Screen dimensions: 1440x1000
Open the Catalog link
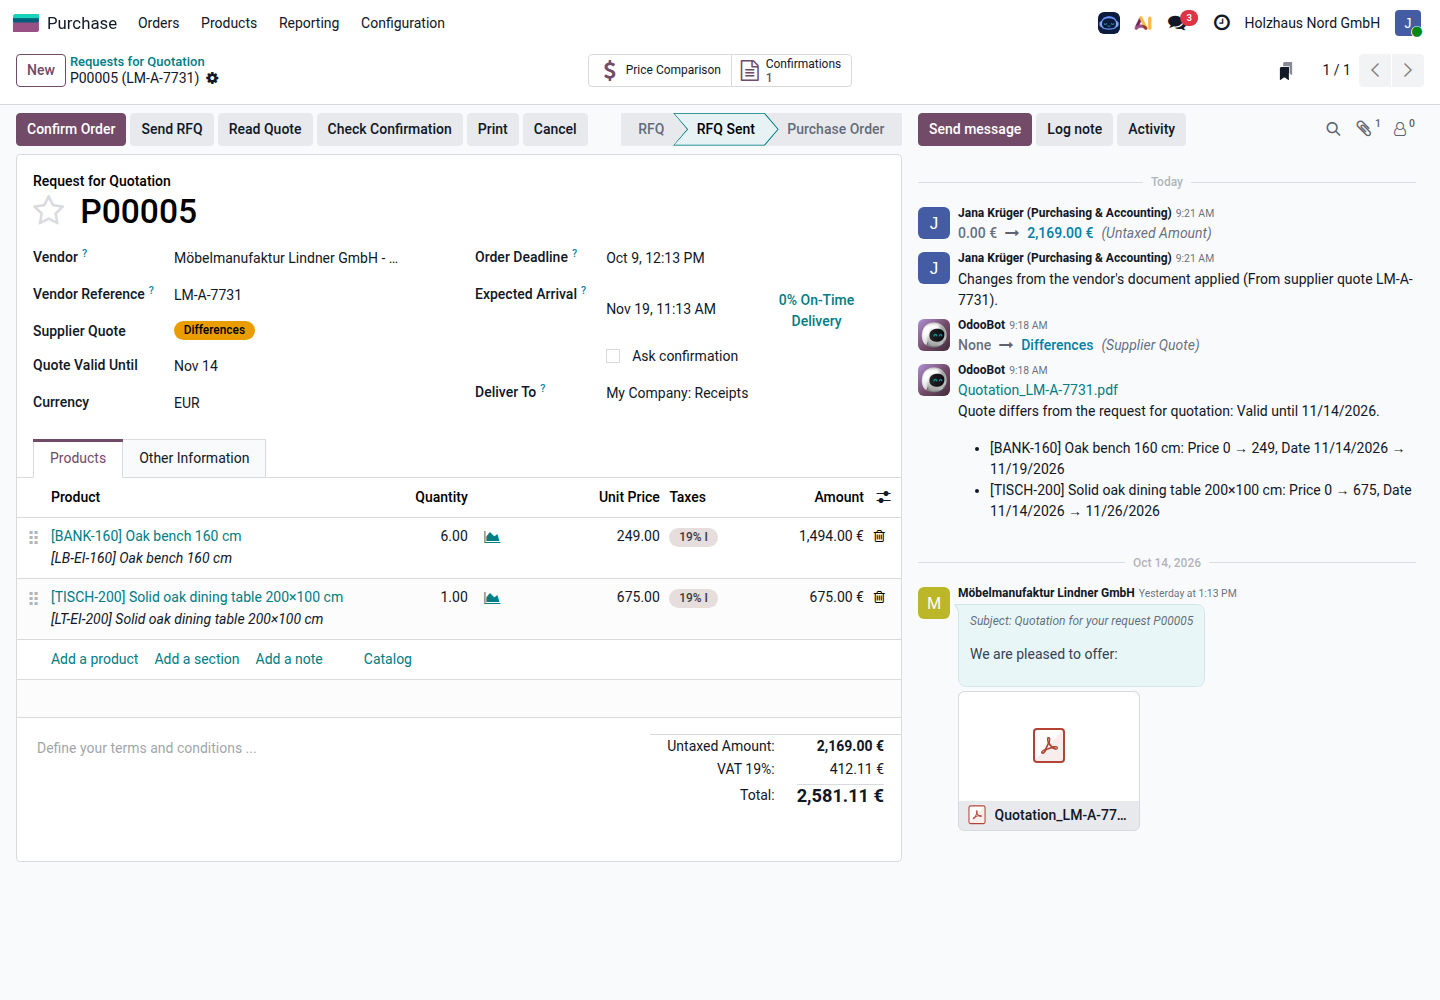point(388,659)
